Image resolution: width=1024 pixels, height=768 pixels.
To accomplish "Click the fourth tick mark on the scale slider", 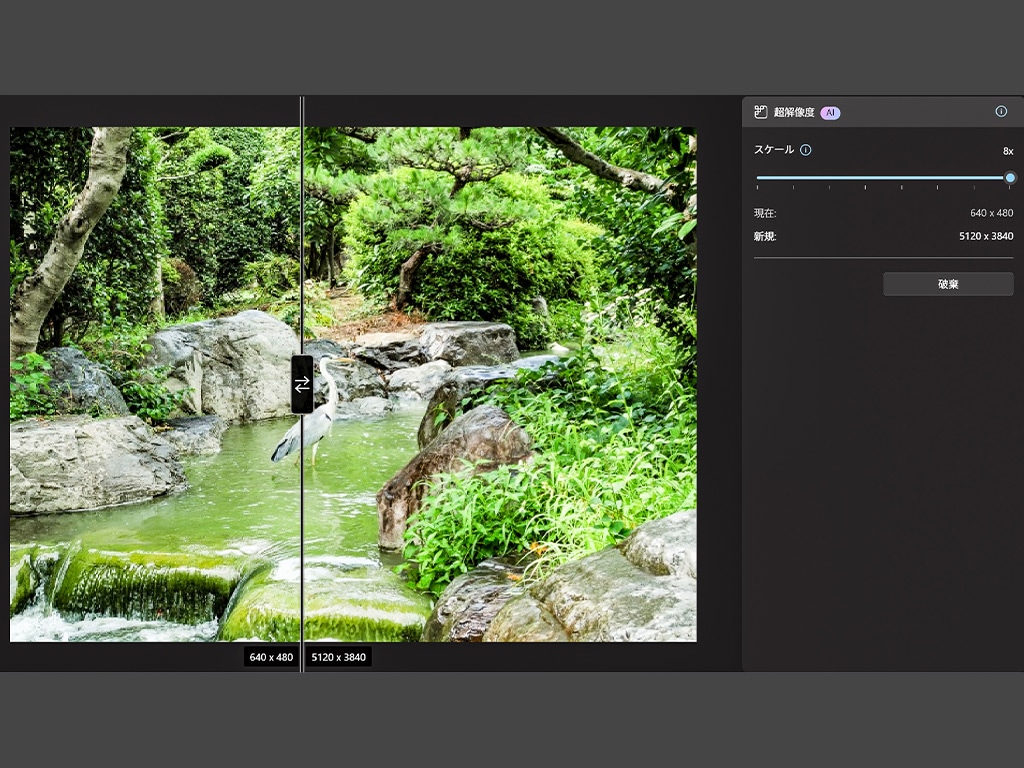I will coord(865,187).
